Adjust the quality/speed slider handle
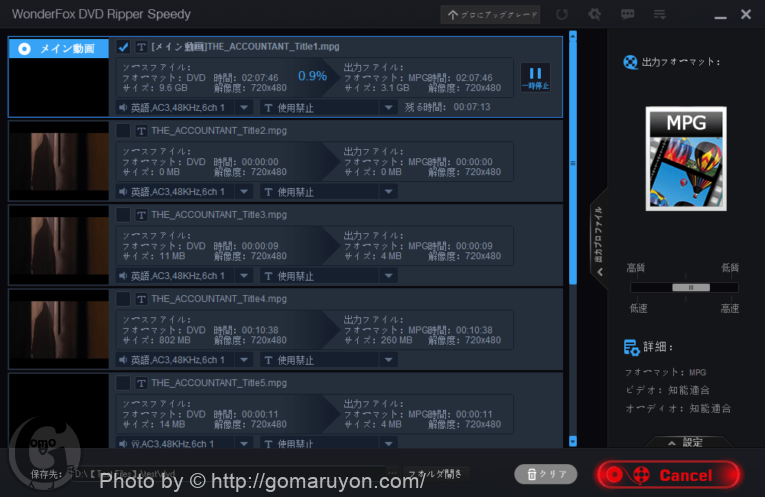Screen dimensions: 765x497 pos(691,287)
